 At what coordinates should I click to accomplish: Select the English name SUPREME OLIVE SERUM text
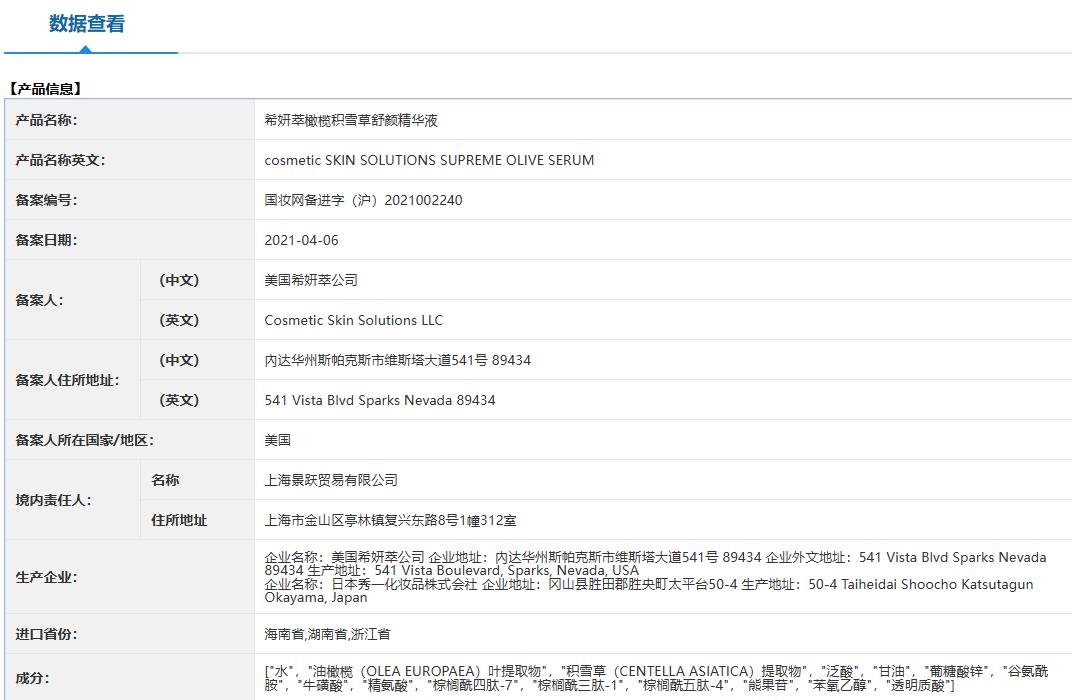point(518,160)
